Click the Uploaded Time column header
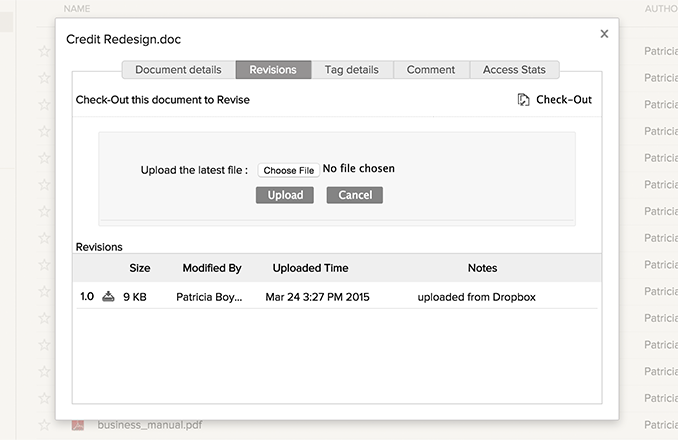Image resolution: width=678 pixels, height=440 pixels. pos(310,268)
